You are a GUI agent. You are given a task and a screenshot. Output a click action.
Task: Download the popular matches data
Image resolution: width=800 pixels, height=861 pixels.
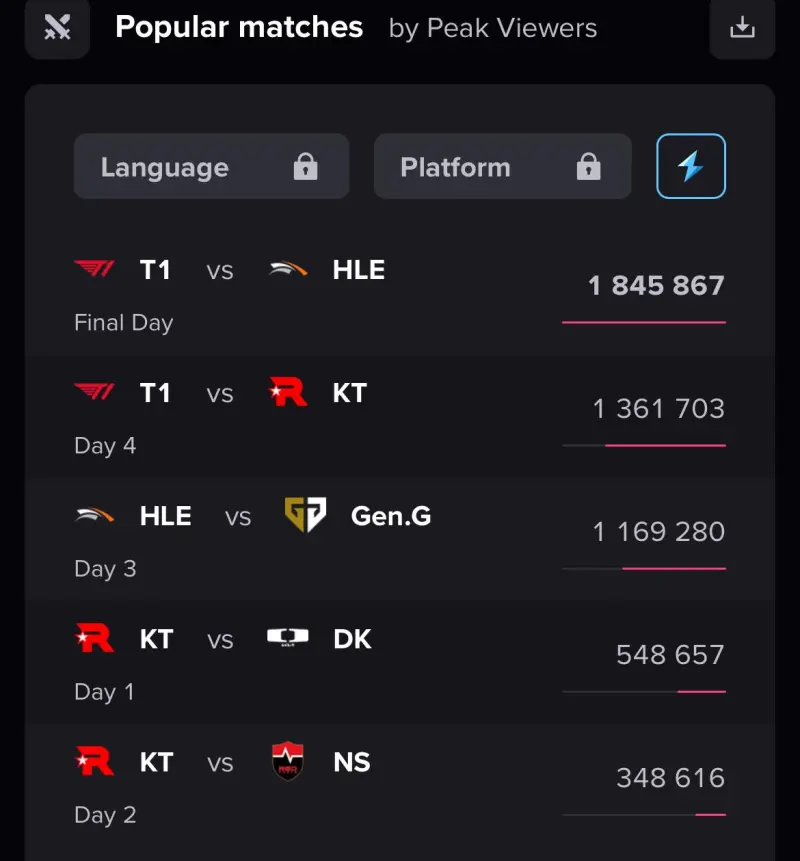742,27
